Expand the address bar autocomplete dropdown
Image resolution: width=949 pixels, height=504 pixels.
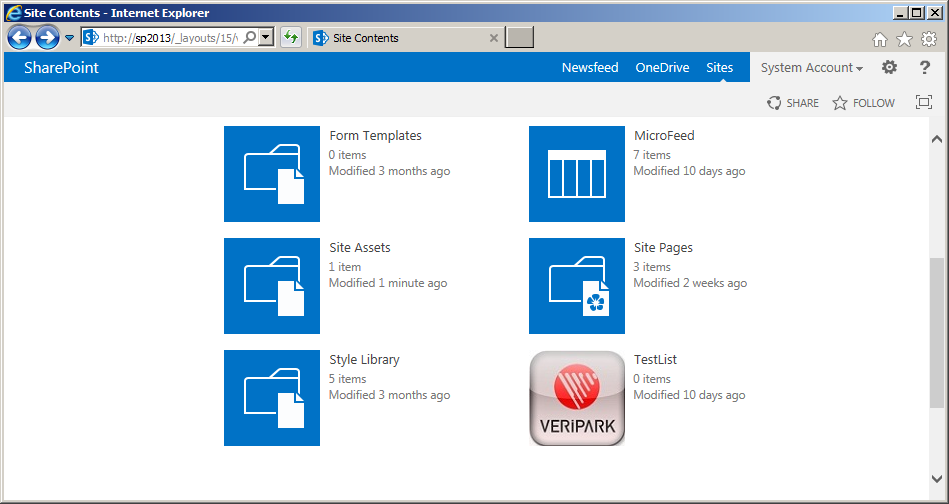pos(266,38)
